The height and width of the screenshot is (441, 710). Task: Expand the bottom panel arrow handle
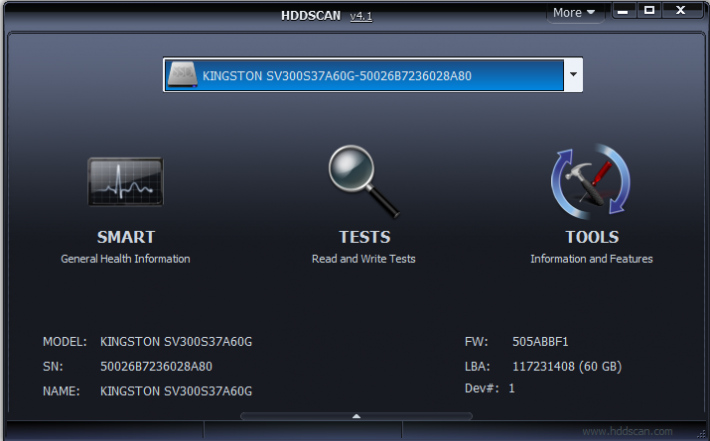356,416
